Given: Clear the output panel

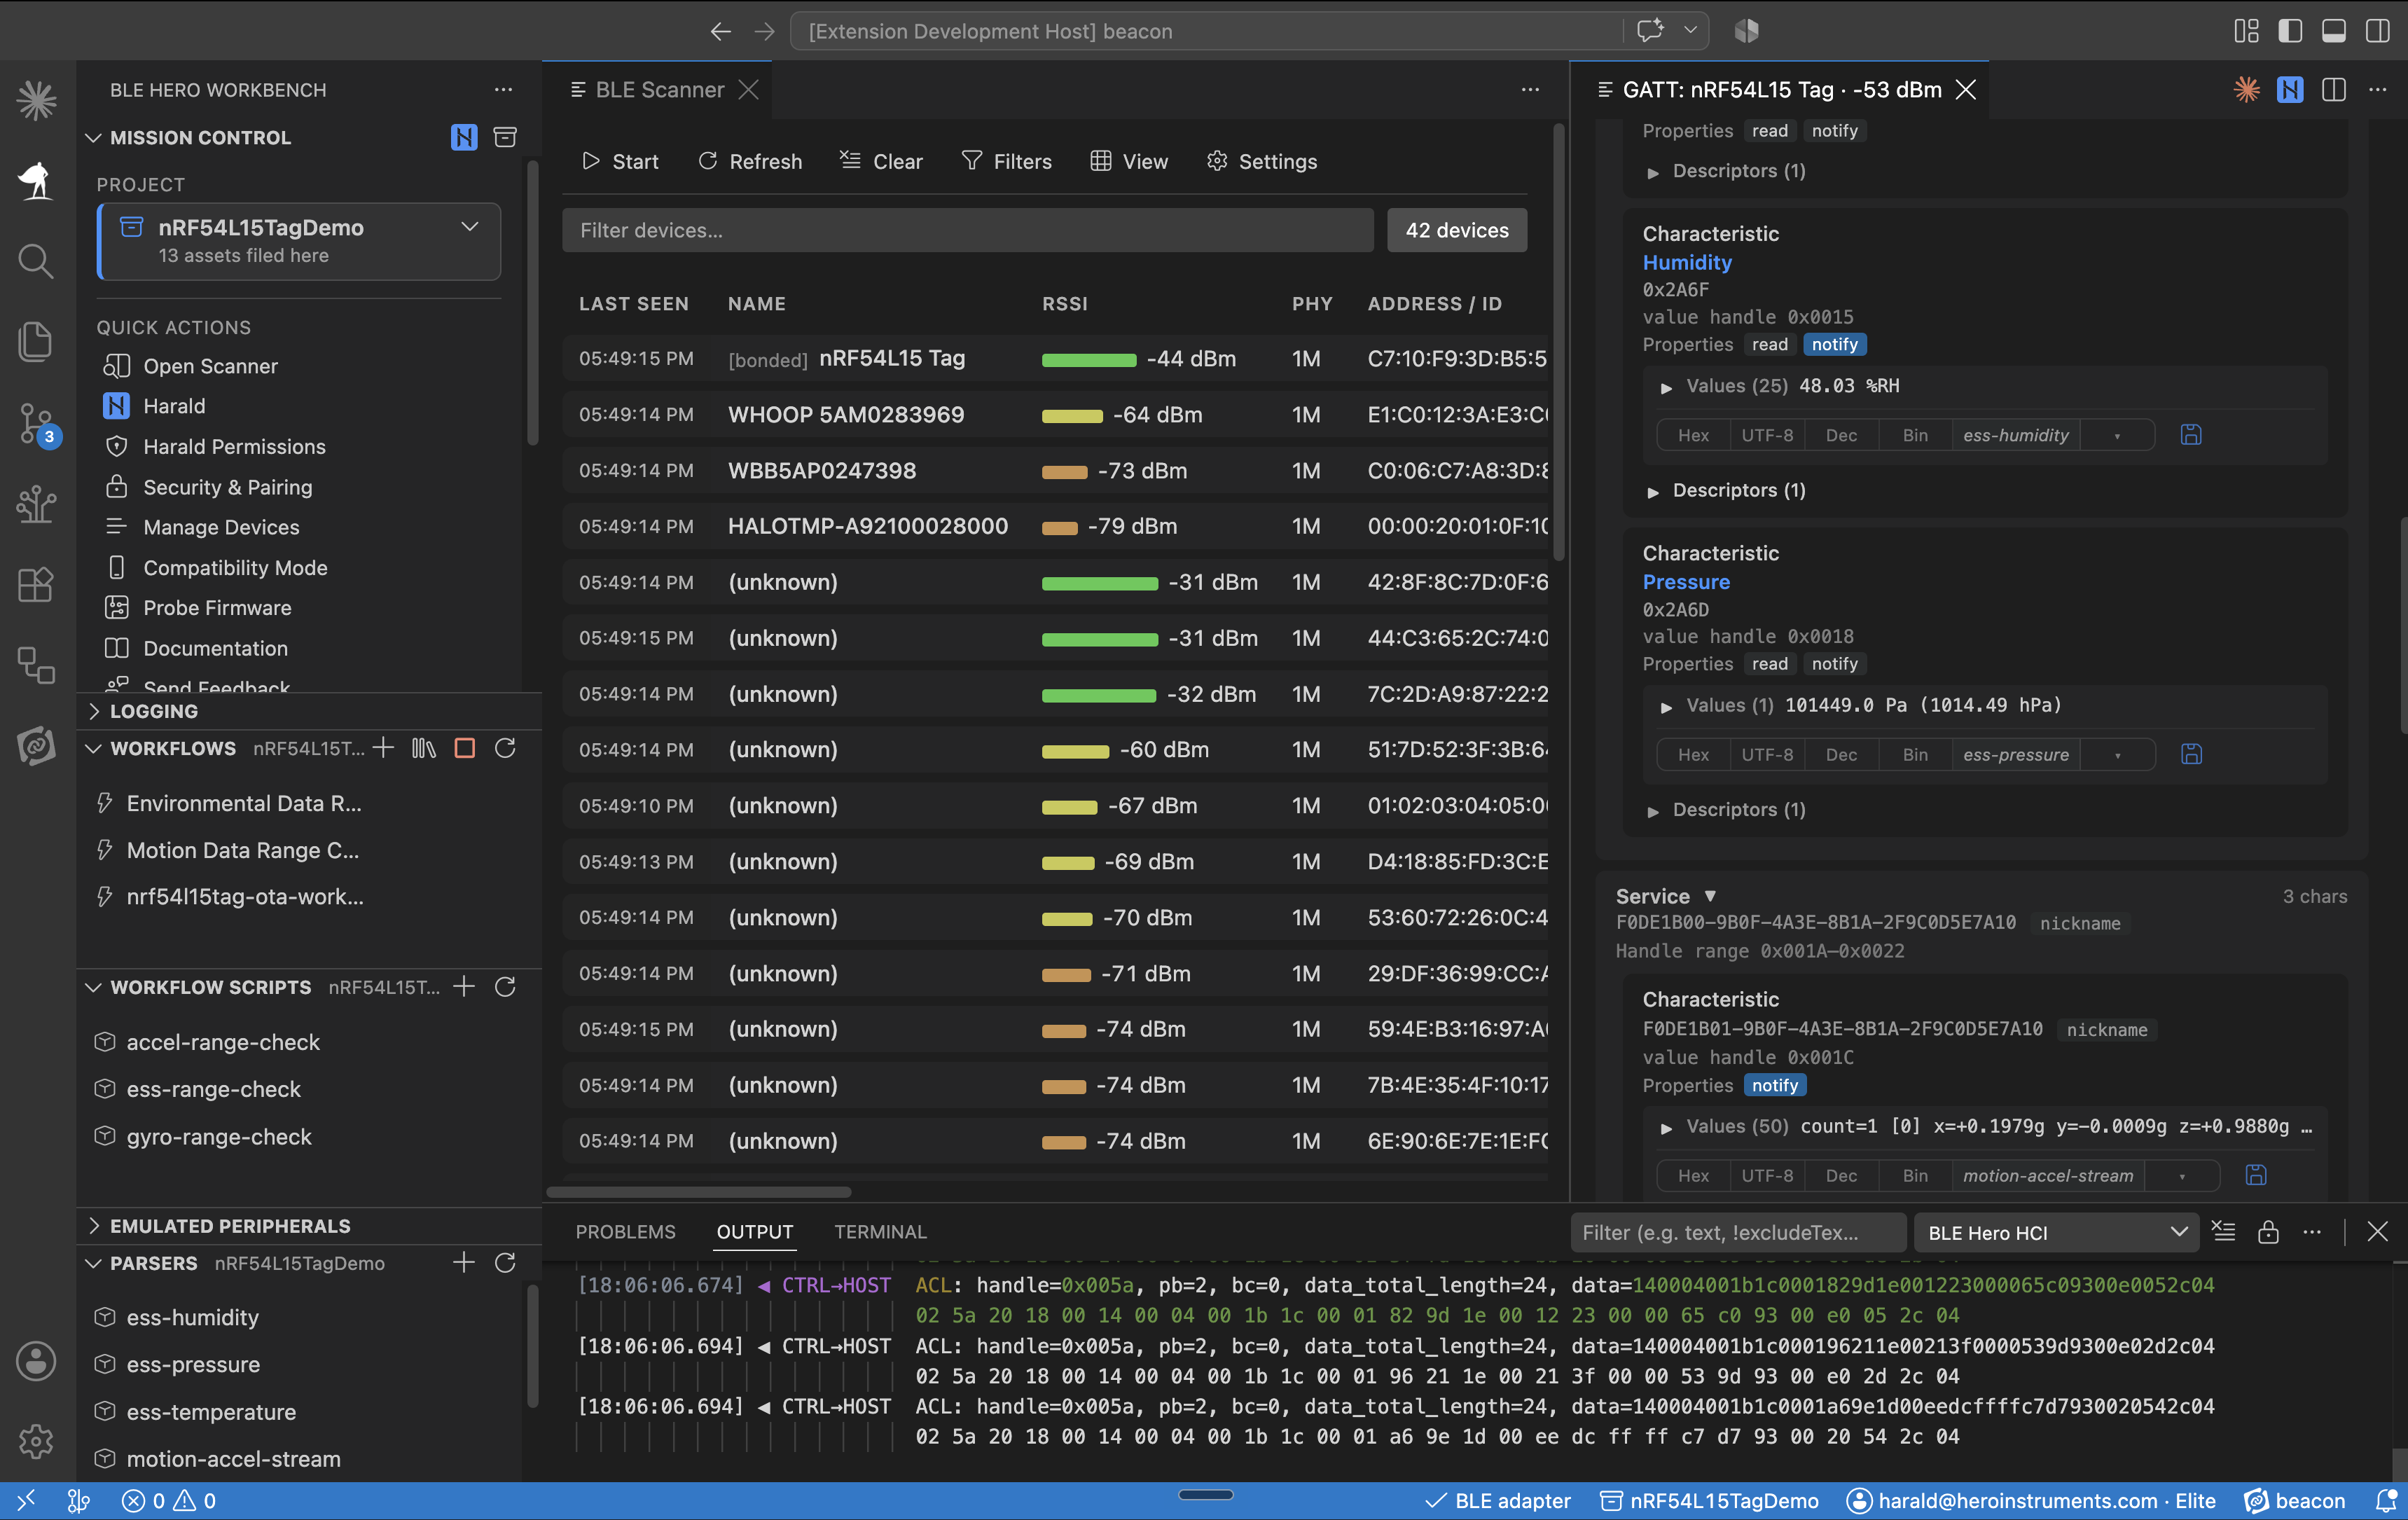Looking at the screenshot, I should [2224, 1232].
